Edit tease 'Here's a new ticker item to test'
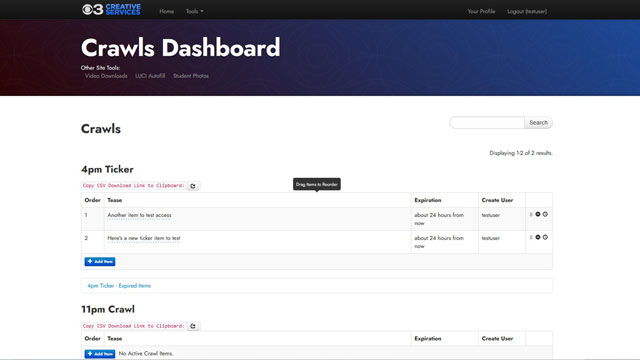 point(144,238)
